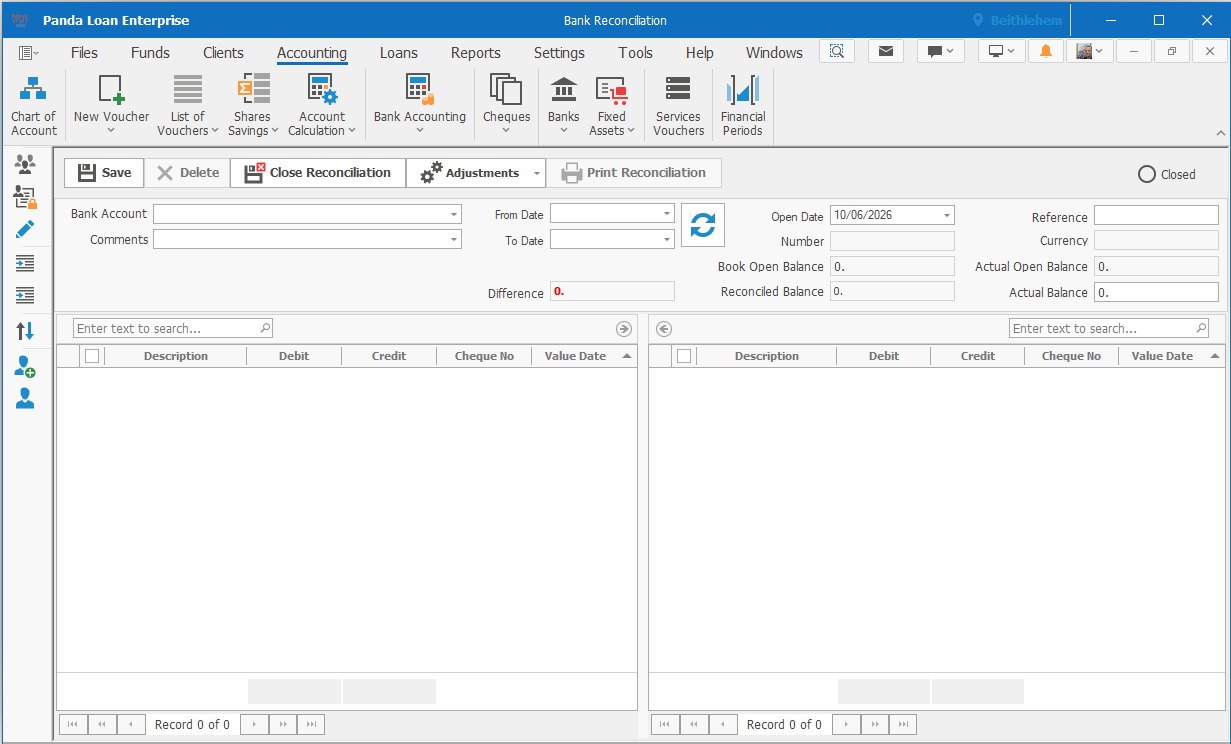Open the Loans menu

399,53
